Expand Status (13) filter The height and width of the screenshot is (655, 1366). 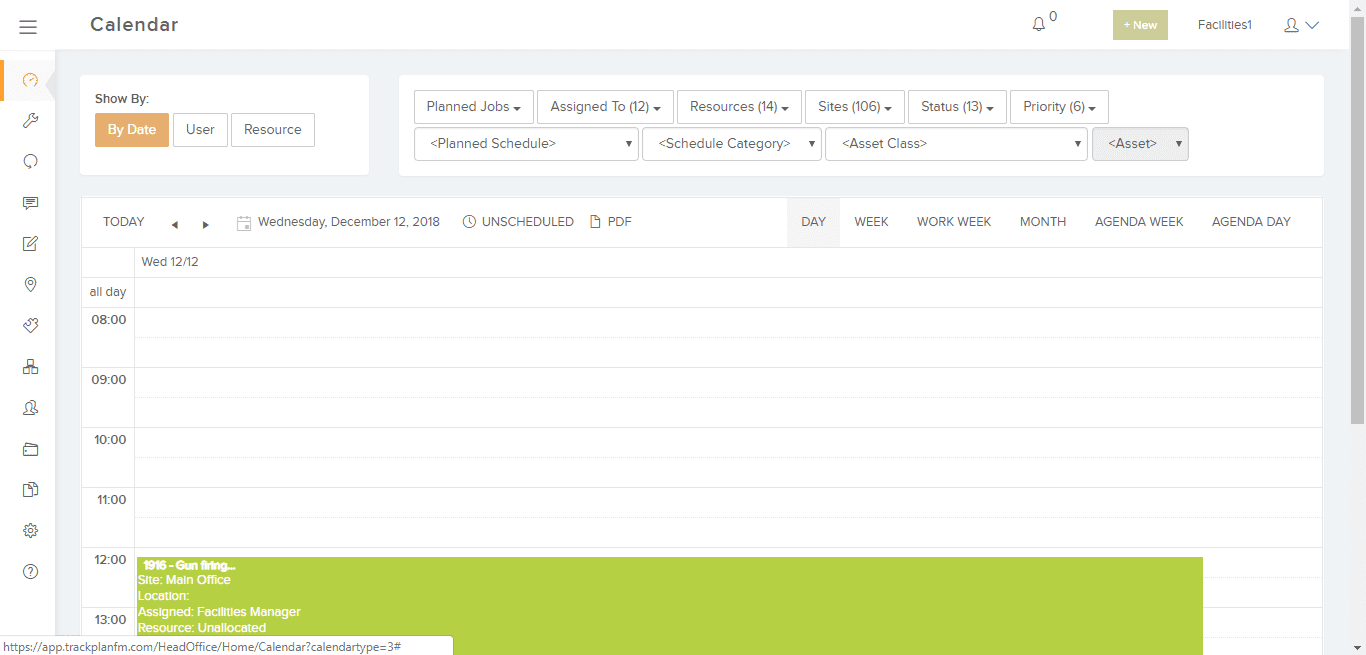(x=957, y=107)
